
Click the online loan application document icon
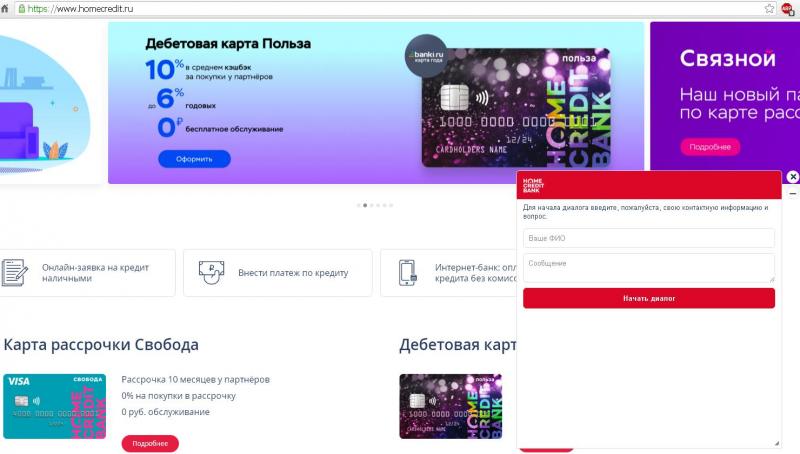point(14,272)
